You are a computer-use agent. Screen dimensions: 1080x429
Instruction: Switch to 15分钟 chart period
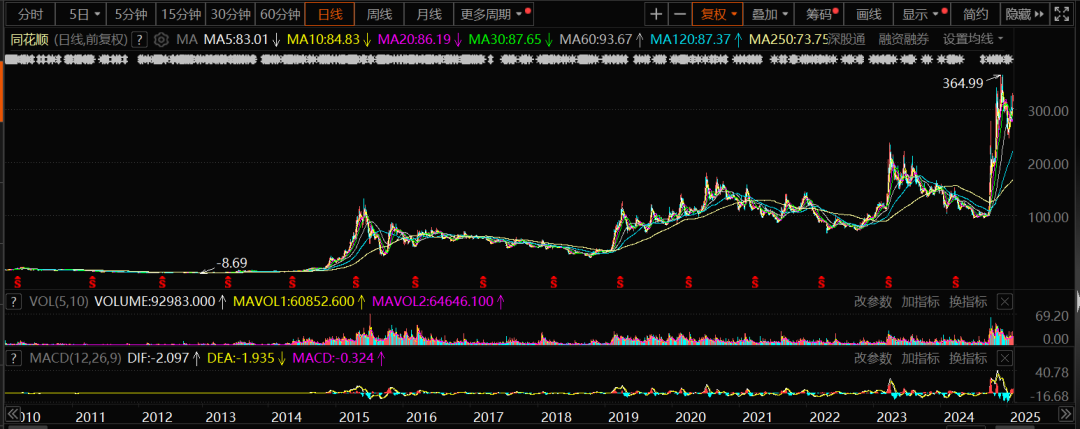click(x=181, y=14)
